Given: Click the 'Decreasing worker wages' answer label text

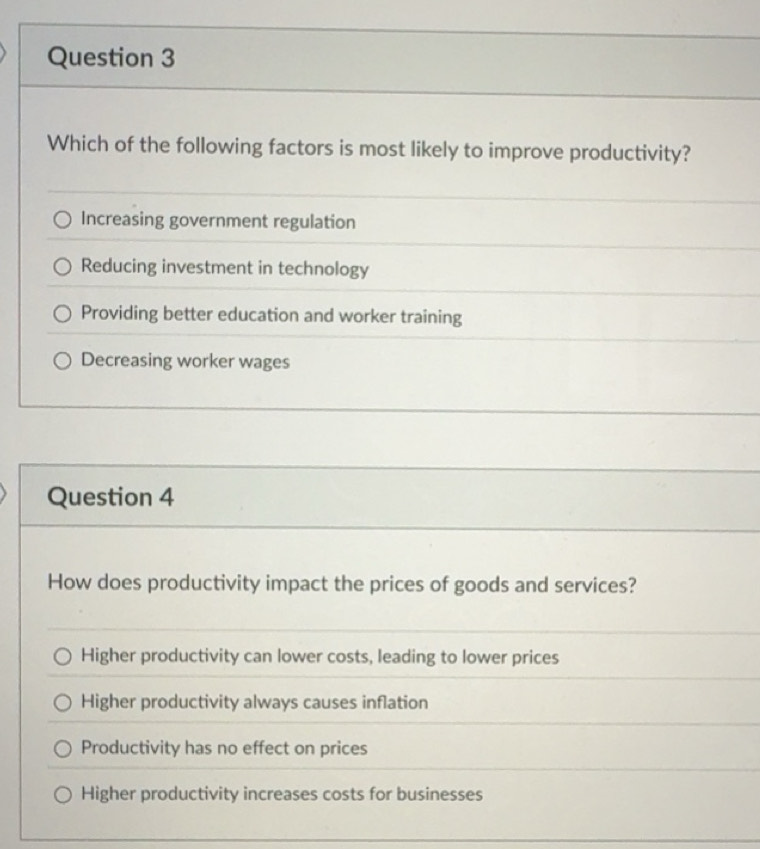Looking at the screenshot, I should 185,361.
